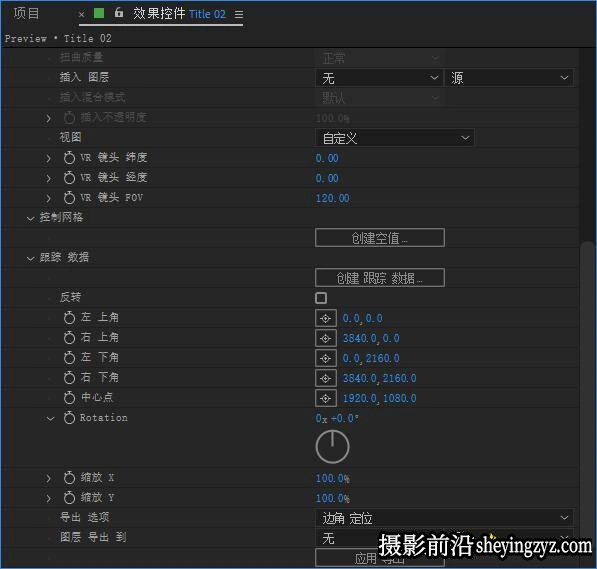Toggle stopwatch for 中心点
Screen dimensions: 597x569
pos(69,397)
